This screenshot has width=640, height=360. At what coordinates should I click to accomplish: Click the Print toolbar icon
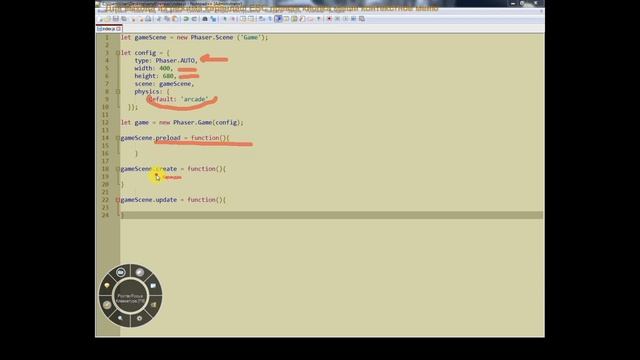point(148,19)
